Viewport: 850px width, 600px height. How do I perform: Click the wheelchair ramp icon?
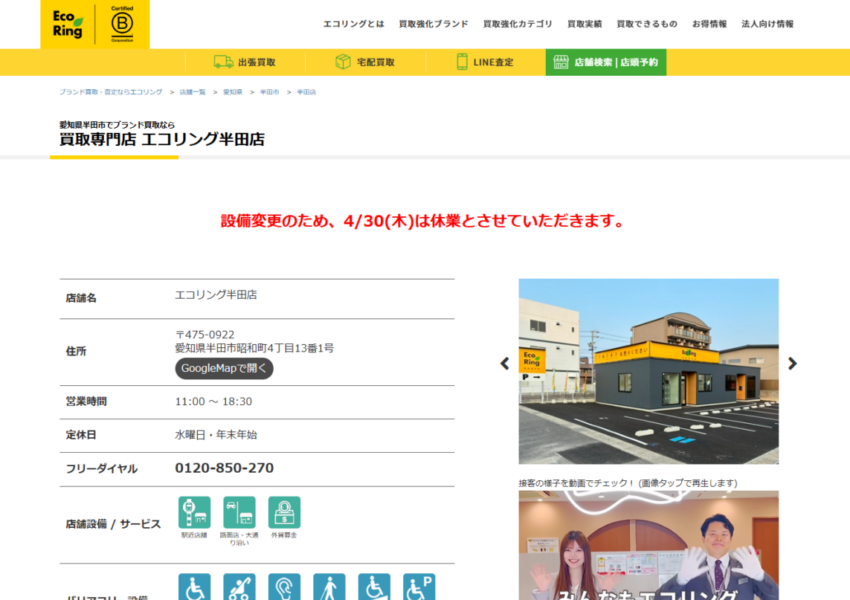click(x=374, y=587)
